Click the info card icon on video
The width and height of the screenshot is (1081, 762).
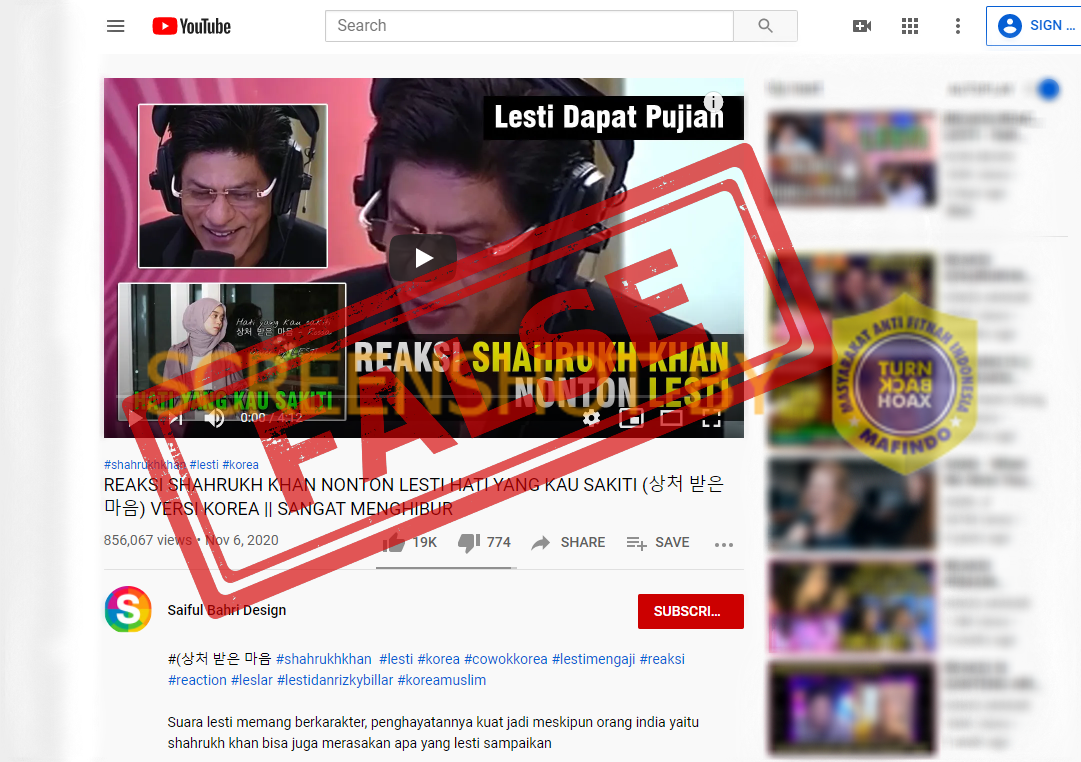coord(713,101)
